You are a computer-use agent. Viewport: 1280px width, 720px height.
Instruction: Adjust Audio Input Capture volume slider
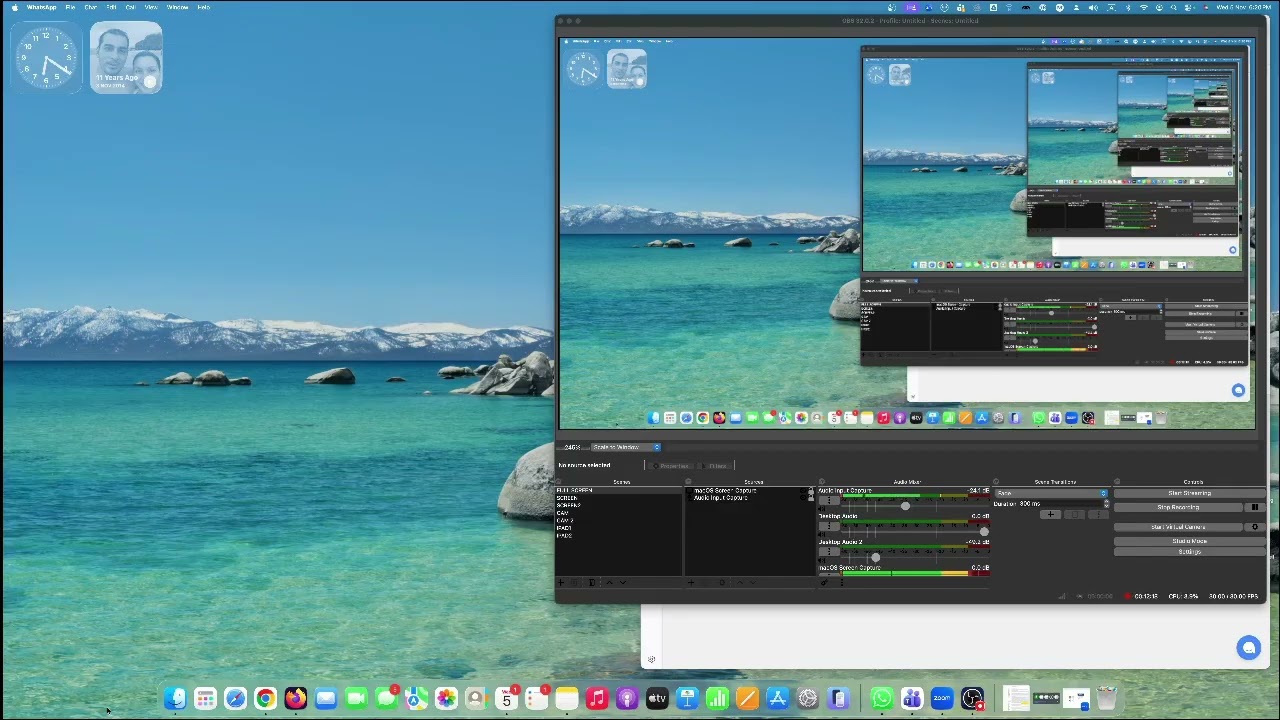click(905, 506)
